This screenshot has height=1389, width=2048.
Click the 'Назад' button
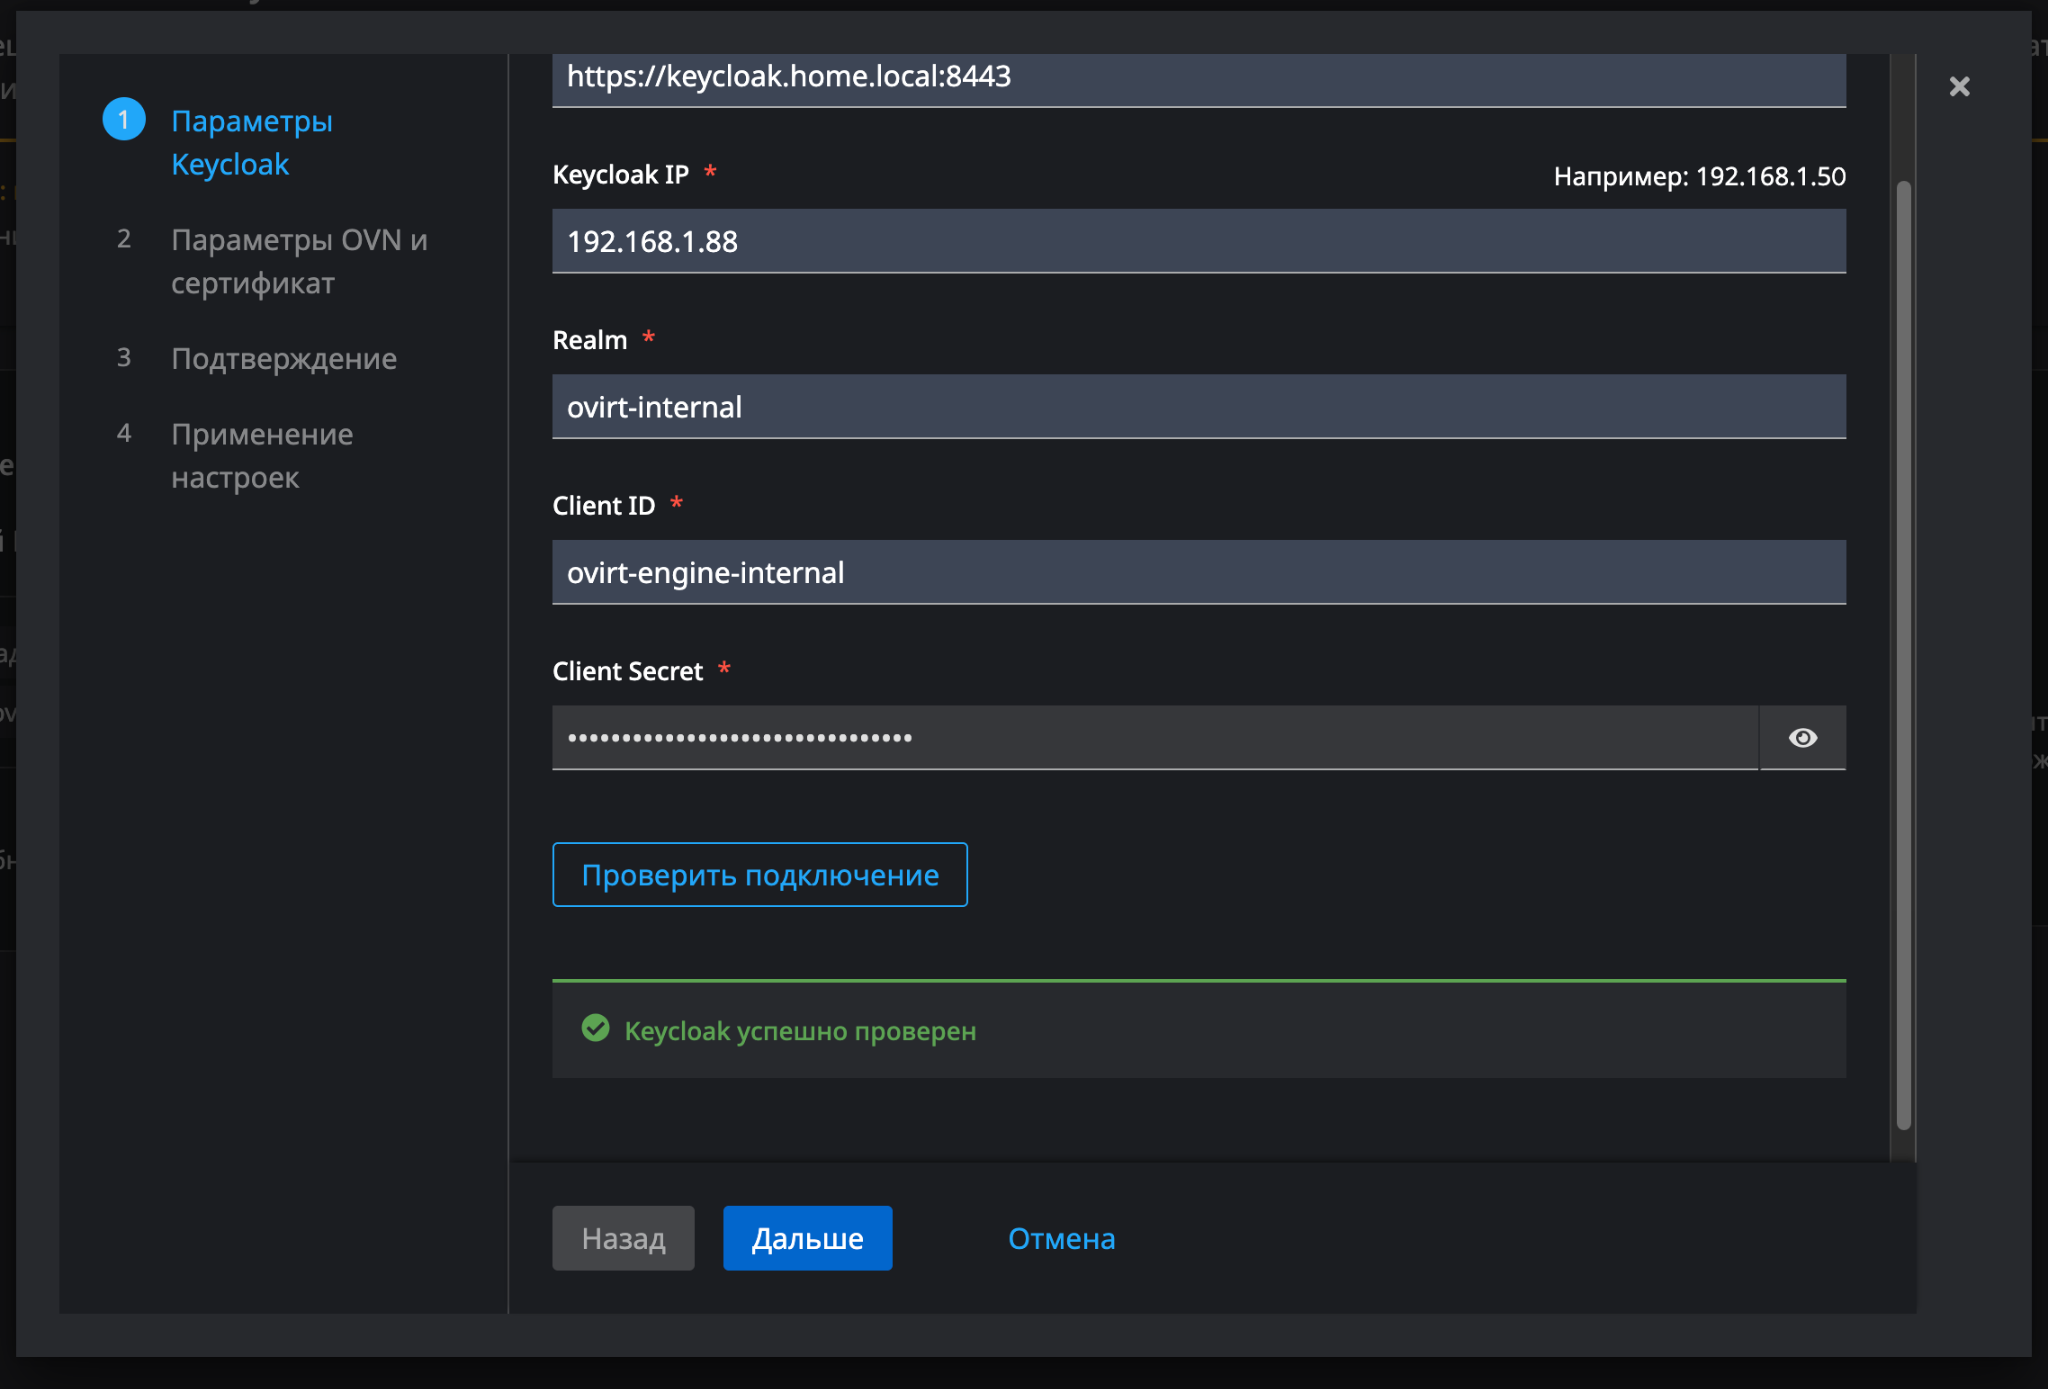point(623,1238)
